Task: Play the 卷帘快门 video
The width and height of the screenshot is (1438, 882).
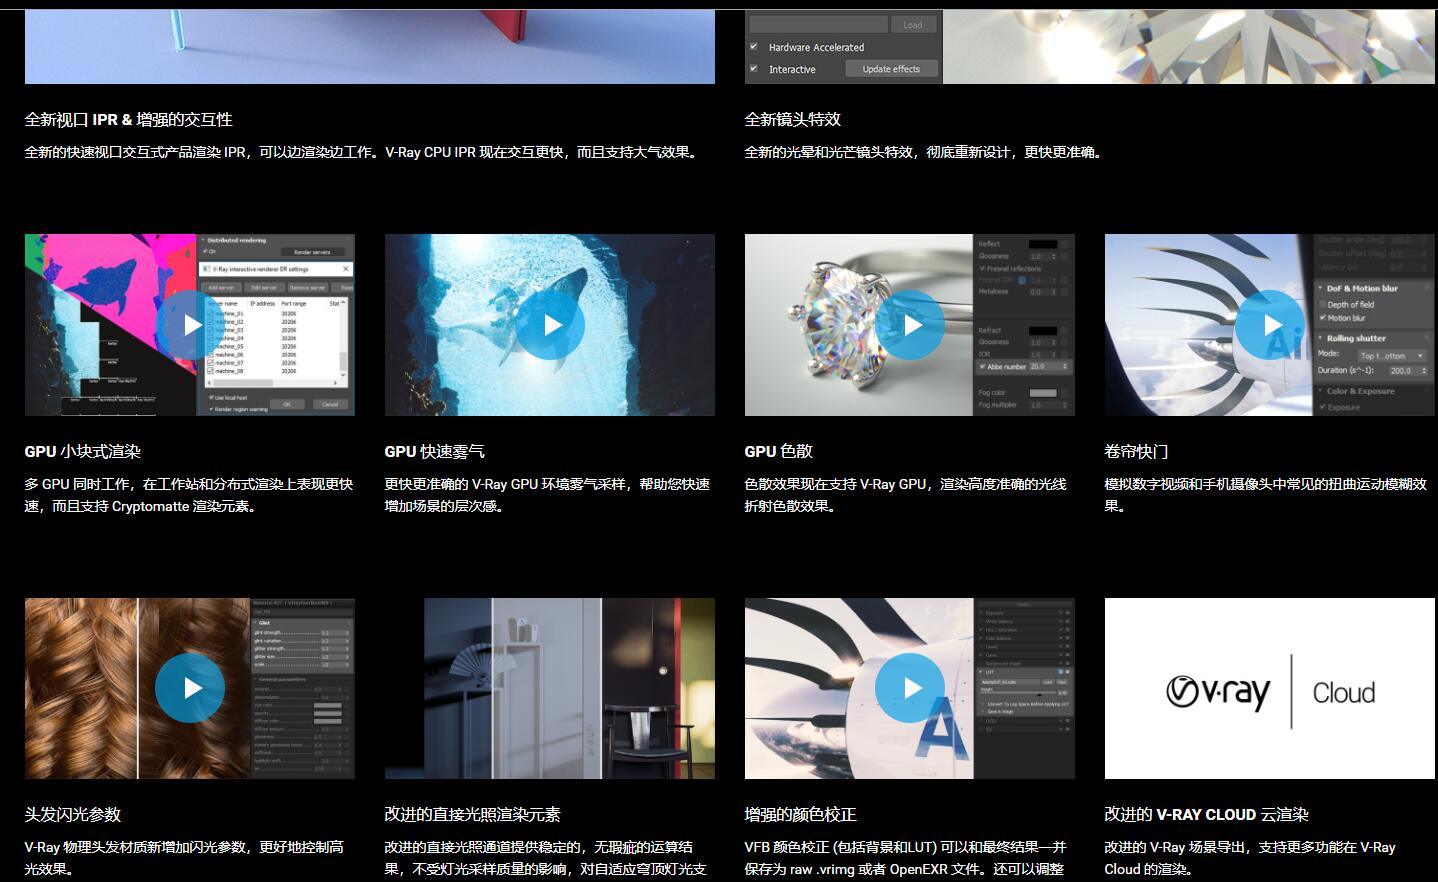Action: point(1270,325)
